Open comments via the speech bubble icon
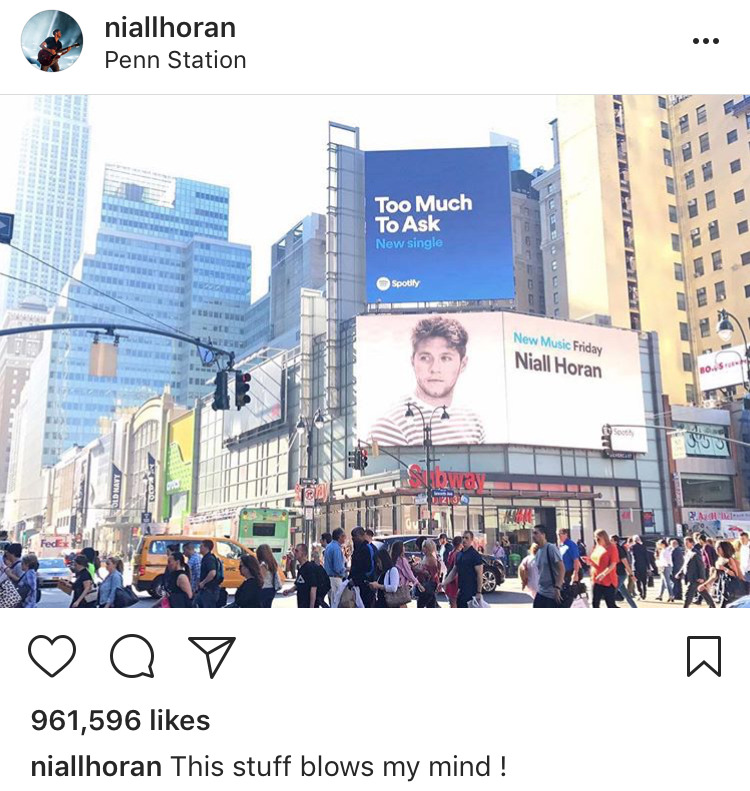Screen dimensions: 750x791 pos(132,656)
